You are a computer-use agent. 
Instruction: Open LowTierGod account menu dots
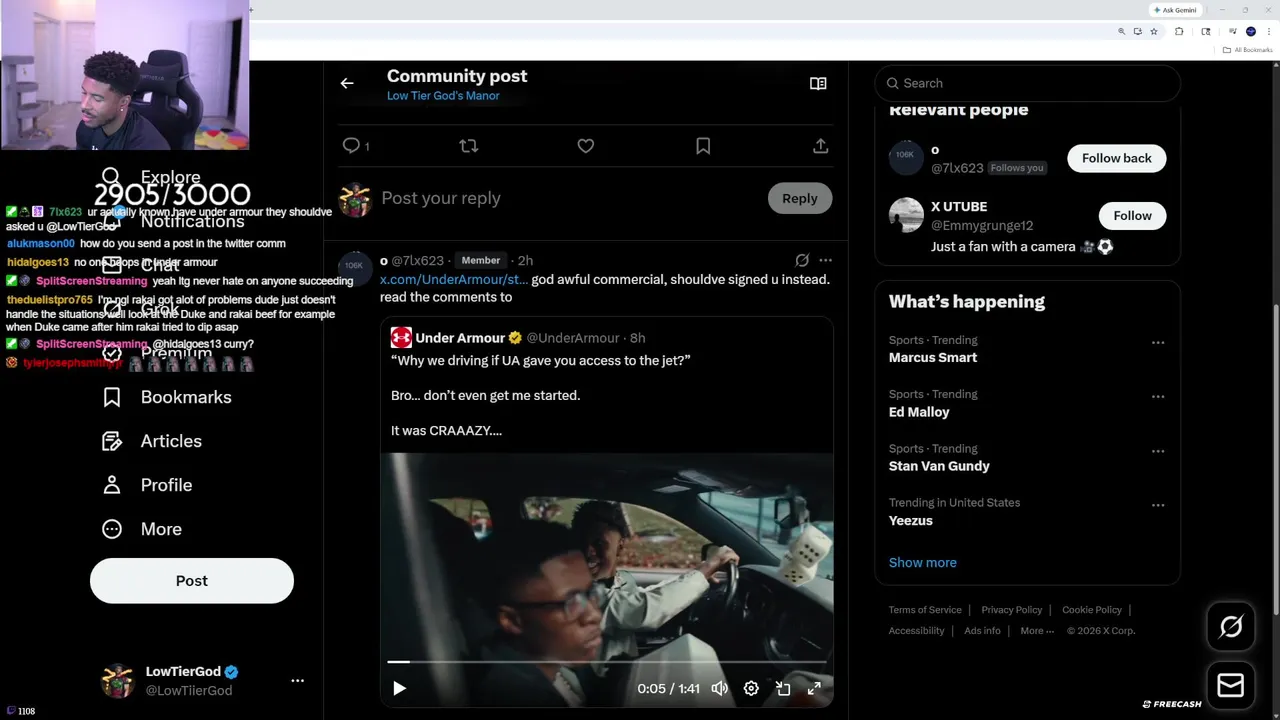click(x=297, y=681)
